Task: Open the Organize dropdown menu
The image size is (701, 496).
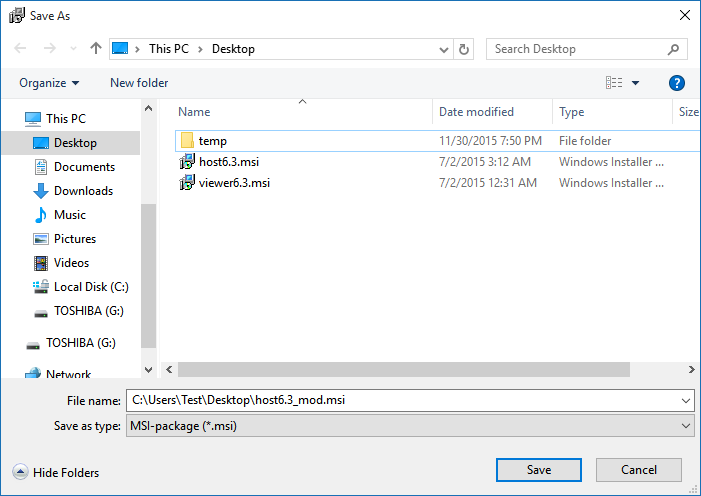Action: [49, 83]
